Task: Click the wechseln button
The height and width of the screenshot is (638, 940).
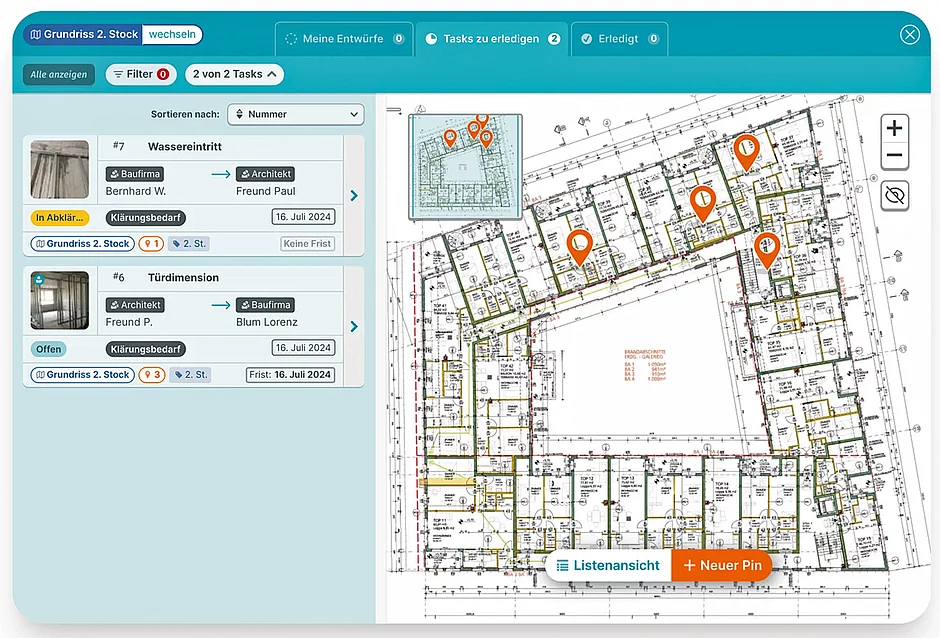Action: [172, 34]
